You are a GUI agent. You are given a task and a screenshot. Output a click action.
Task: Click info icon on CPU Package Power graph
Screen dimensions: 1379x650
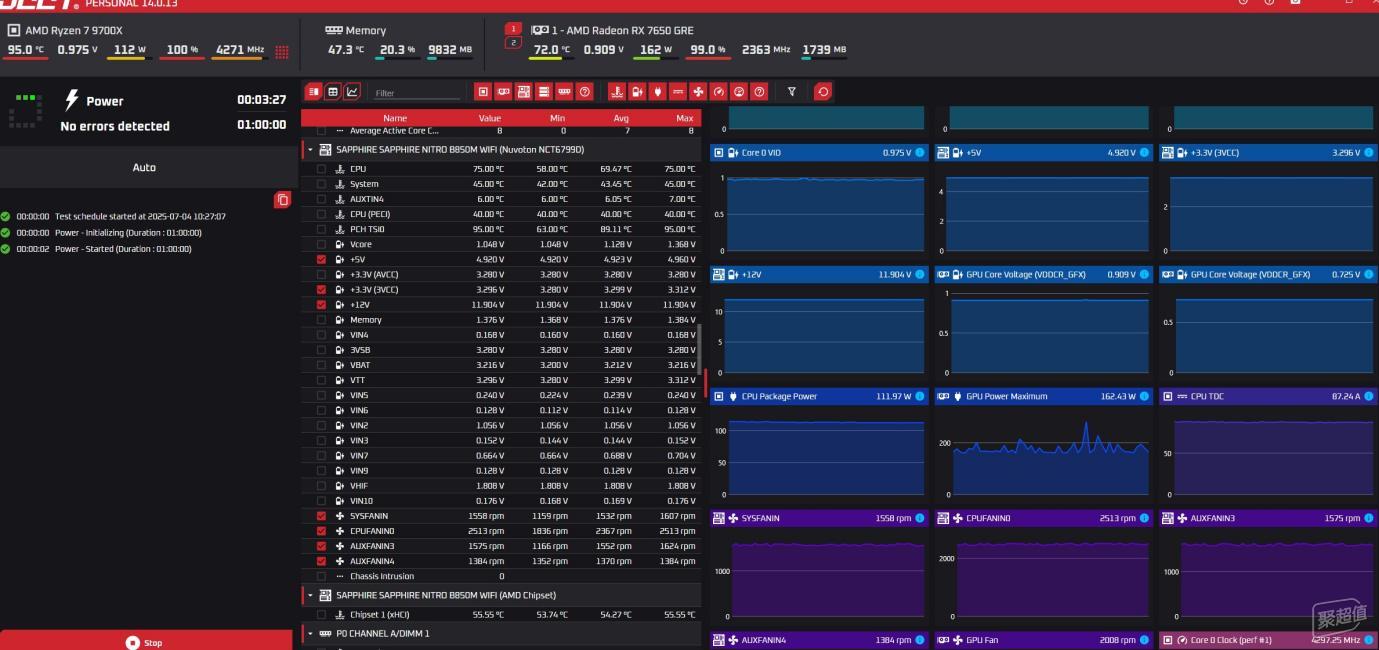[x=920, y=397]
